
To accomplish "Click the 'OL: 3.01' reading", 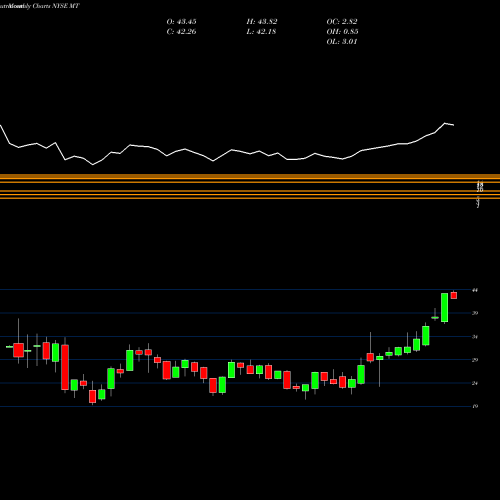I will pyautogui.click(x=342, y=42).
